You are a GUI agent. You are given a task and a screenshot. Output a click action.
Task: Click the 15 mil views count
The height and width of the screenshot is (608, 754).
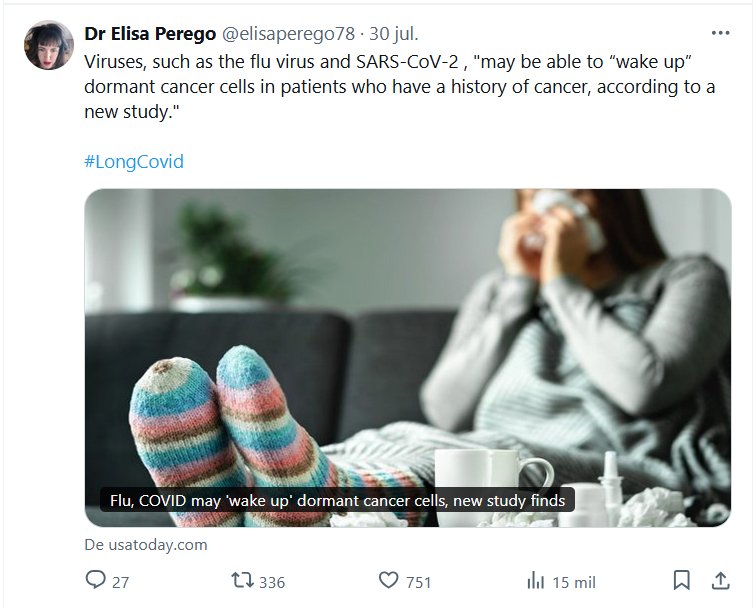tap(574, 581)
